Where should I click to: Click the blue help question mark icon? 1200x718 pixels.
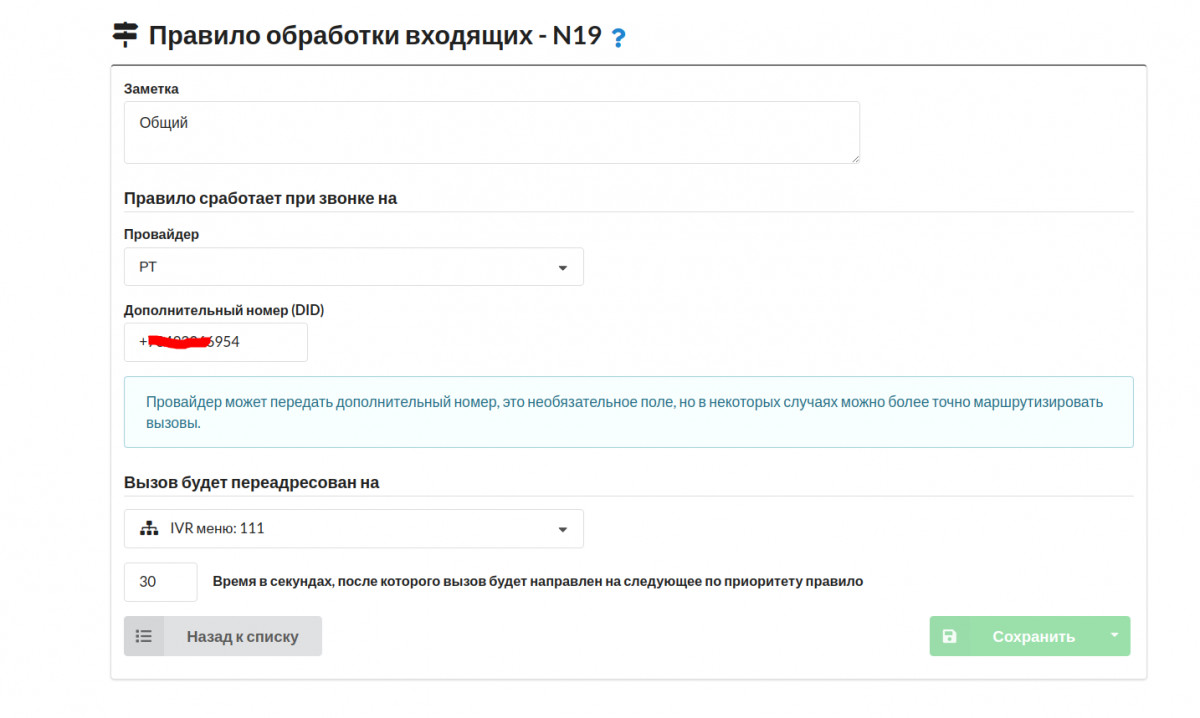(x=618, y=38)
